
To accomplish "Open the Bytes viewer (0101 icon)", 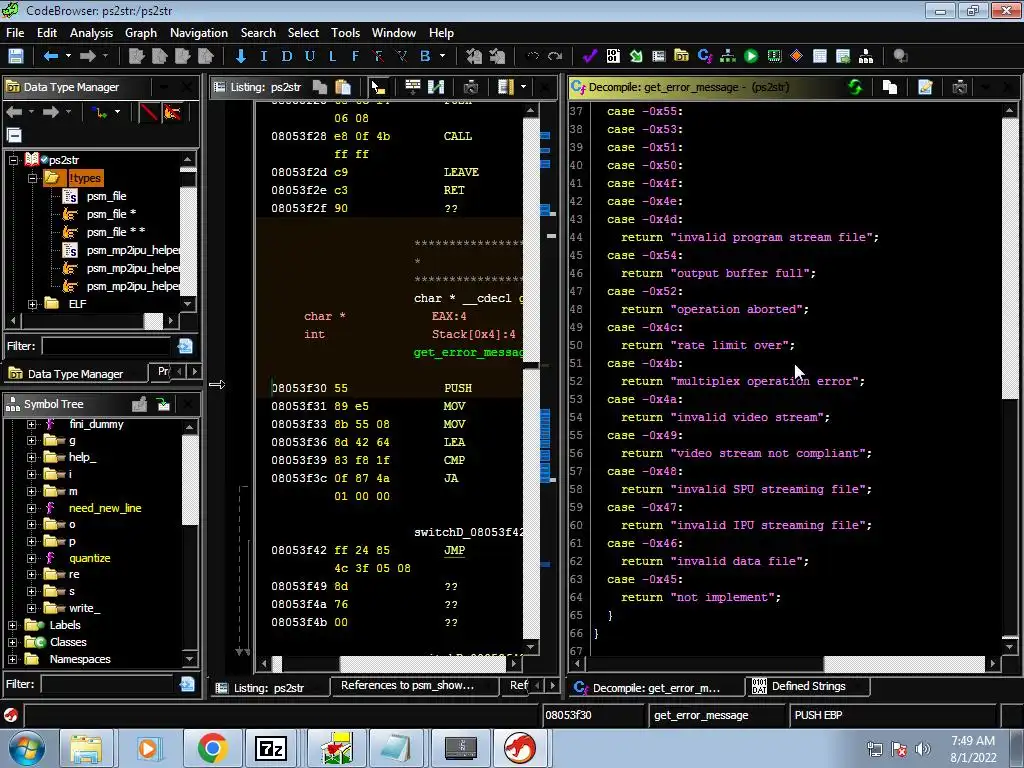I will tap(613, 56).
